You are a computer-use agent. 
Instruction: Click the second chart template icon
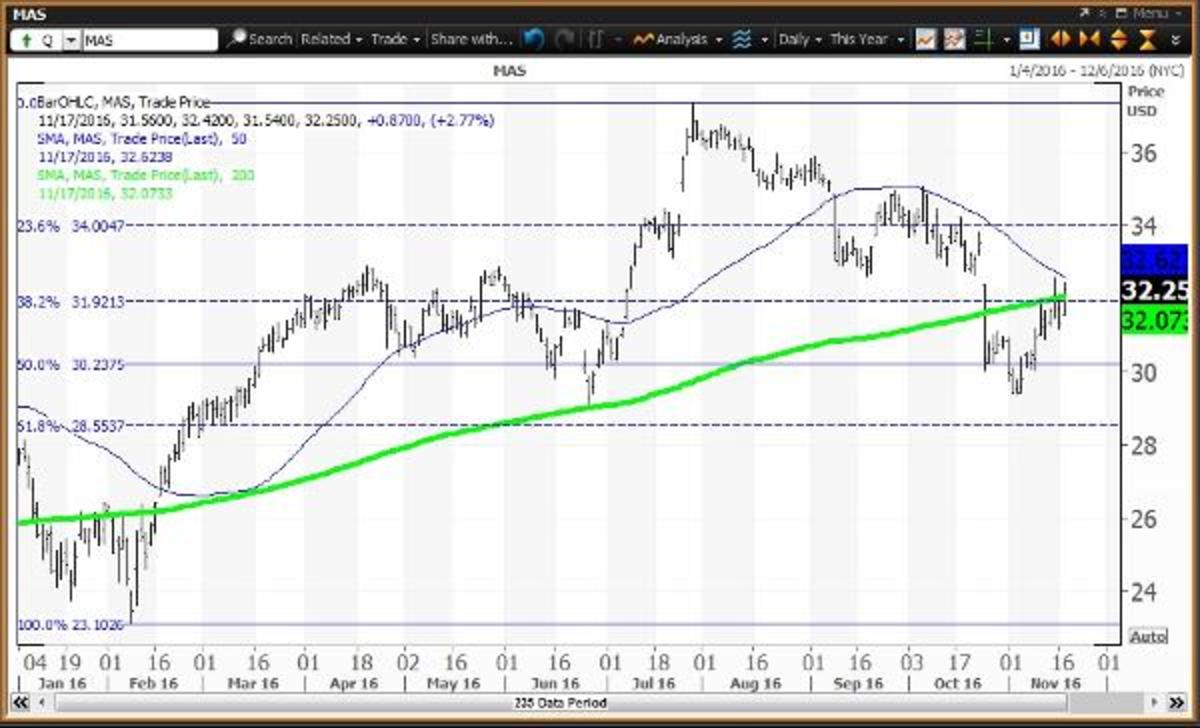[x=955, y=39]
